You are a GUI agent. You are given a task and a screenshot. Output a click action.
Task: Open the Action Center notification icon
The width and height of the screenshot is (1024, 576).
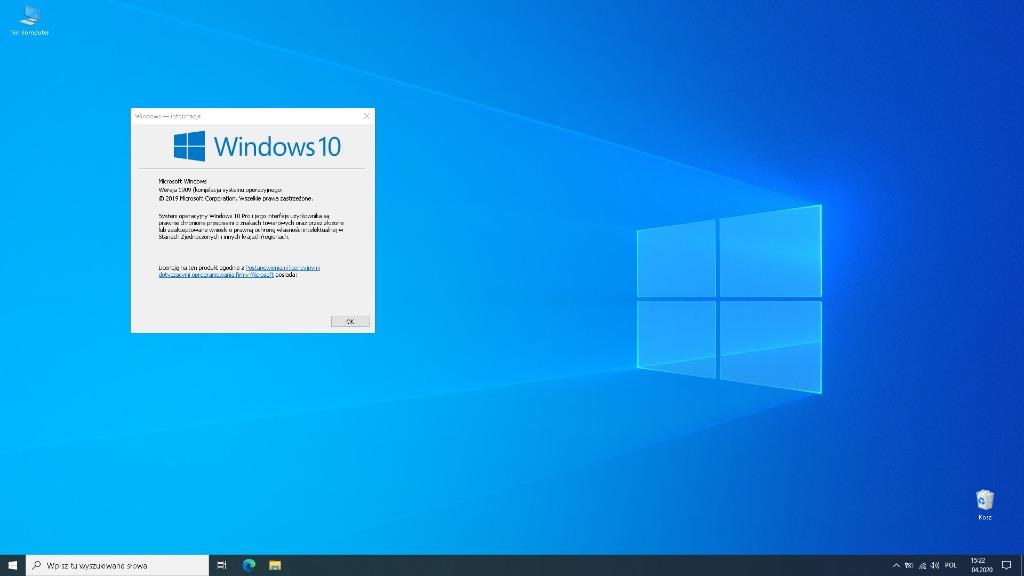(1008, 565)
